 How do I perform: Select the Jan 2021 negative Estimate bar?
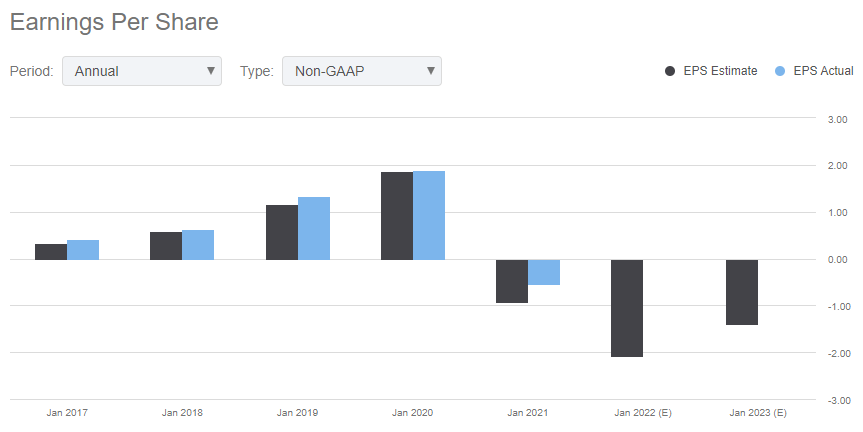coord(512,281)
